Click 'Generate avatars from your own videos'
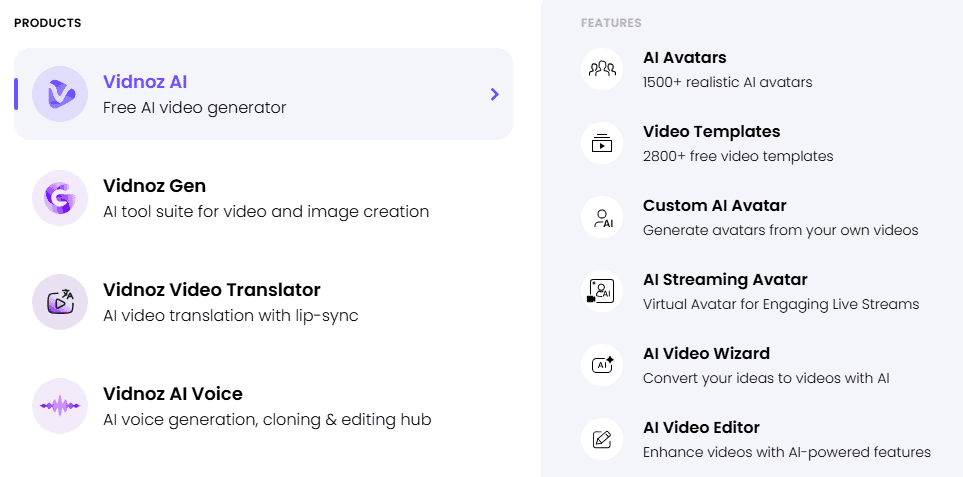963x477 pixels. tap(781, 230)
